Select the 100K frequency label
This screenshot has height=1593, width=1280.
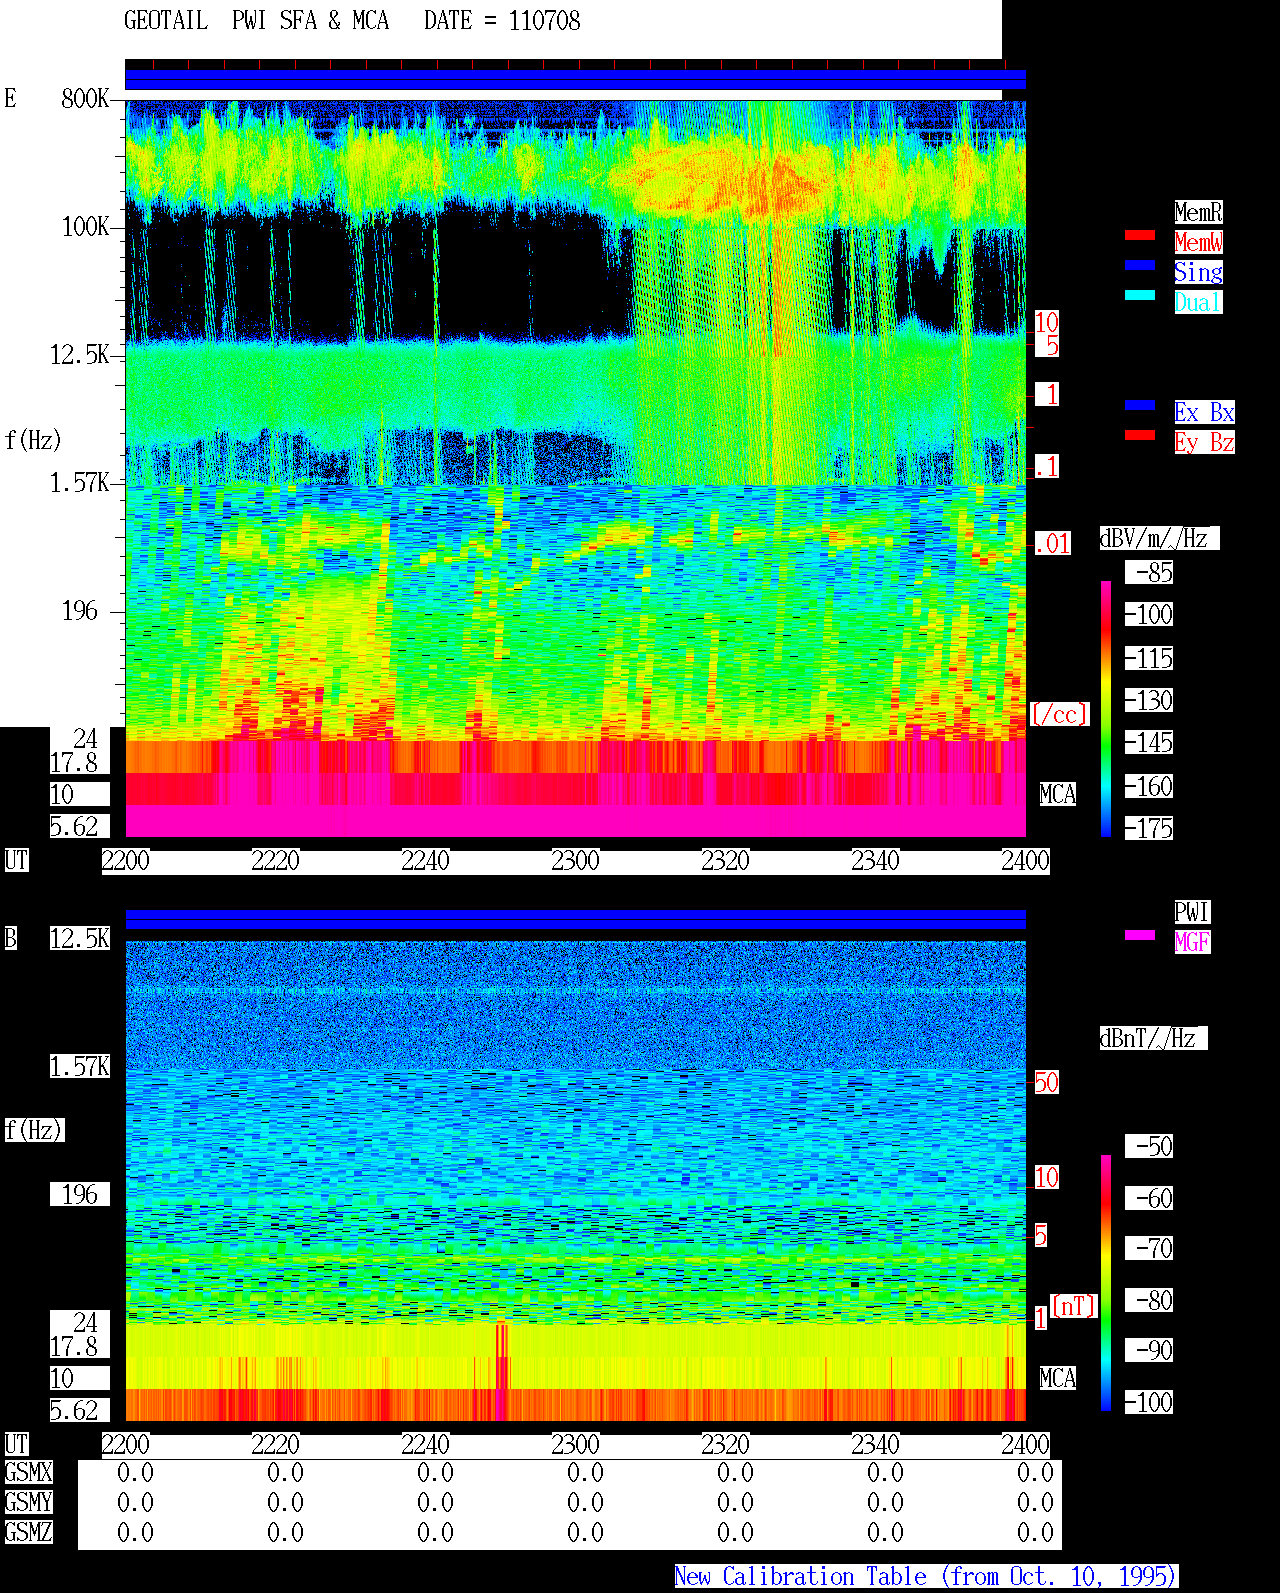tap(85, 227)
